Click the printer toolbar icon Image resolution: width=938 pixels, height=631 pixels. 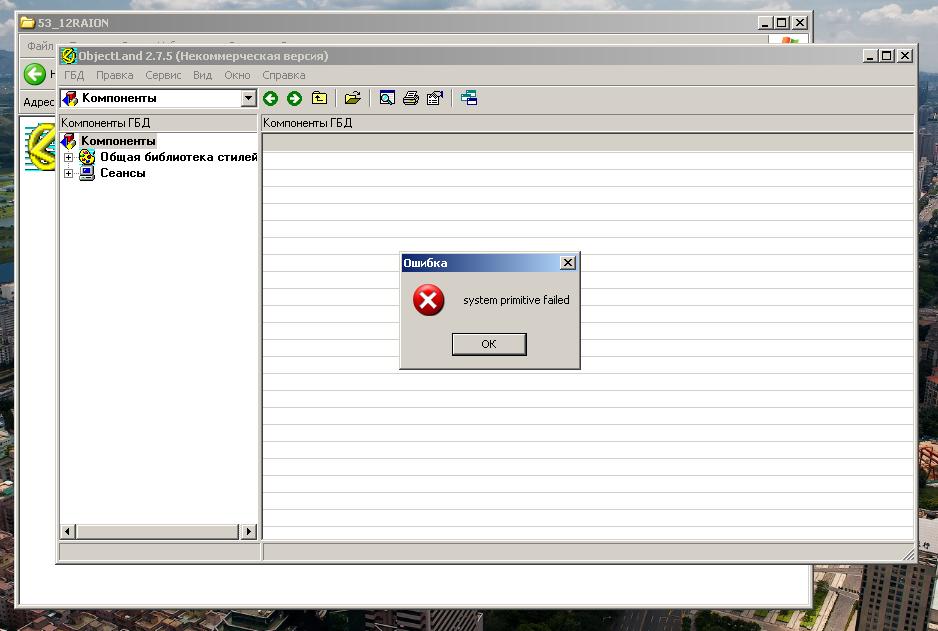tap(410, 98)
